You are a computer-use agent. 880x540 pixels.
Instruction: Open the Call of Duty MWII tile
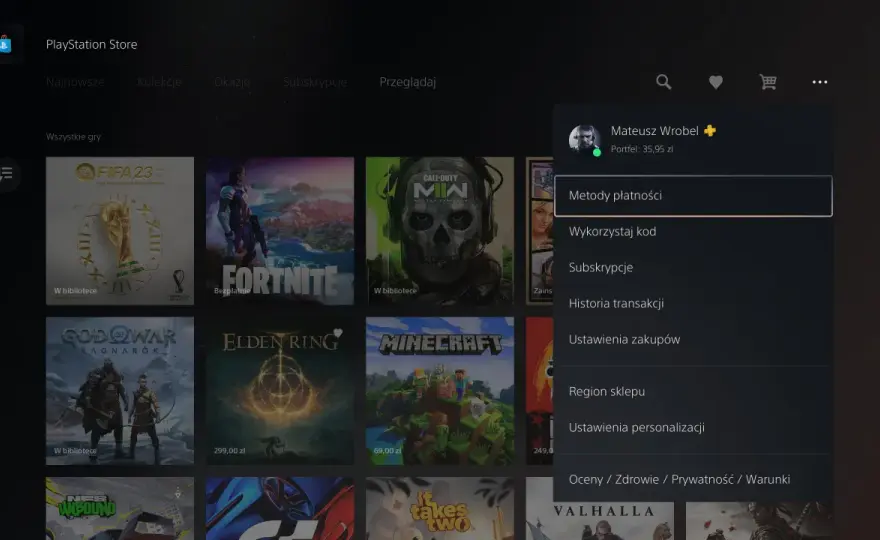(x=440, y=231)
